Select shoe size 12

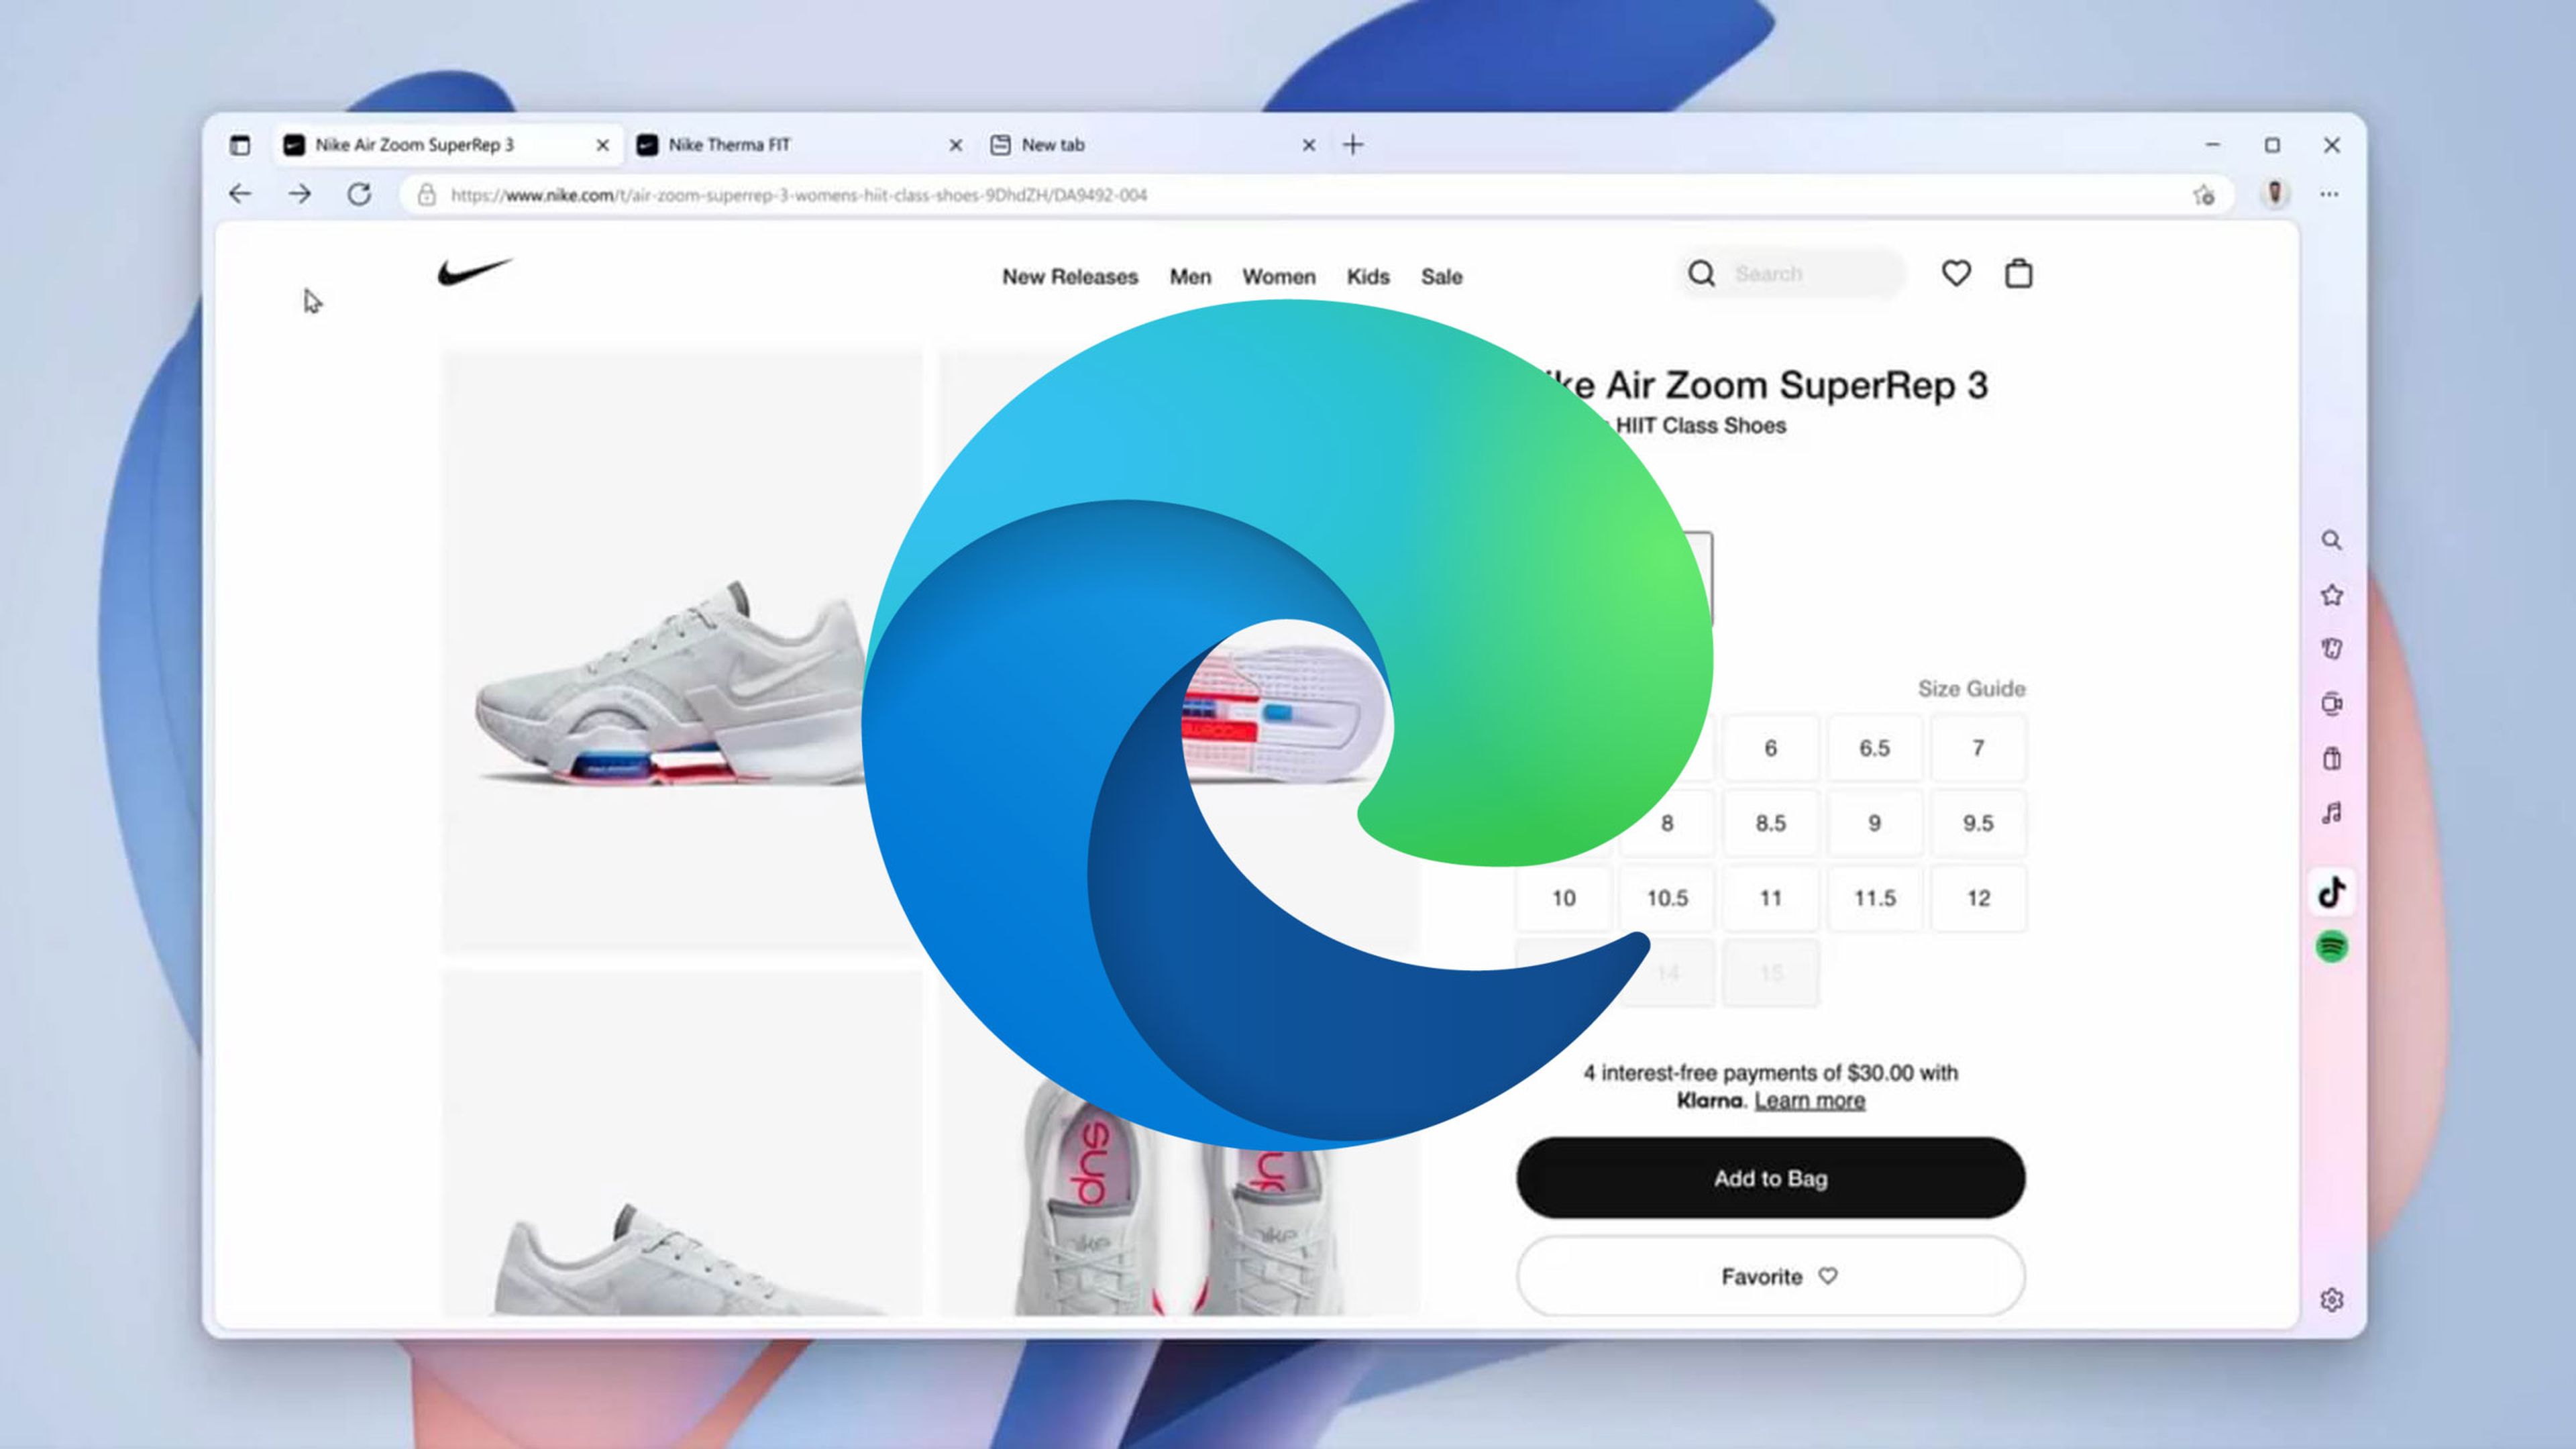1978,898
